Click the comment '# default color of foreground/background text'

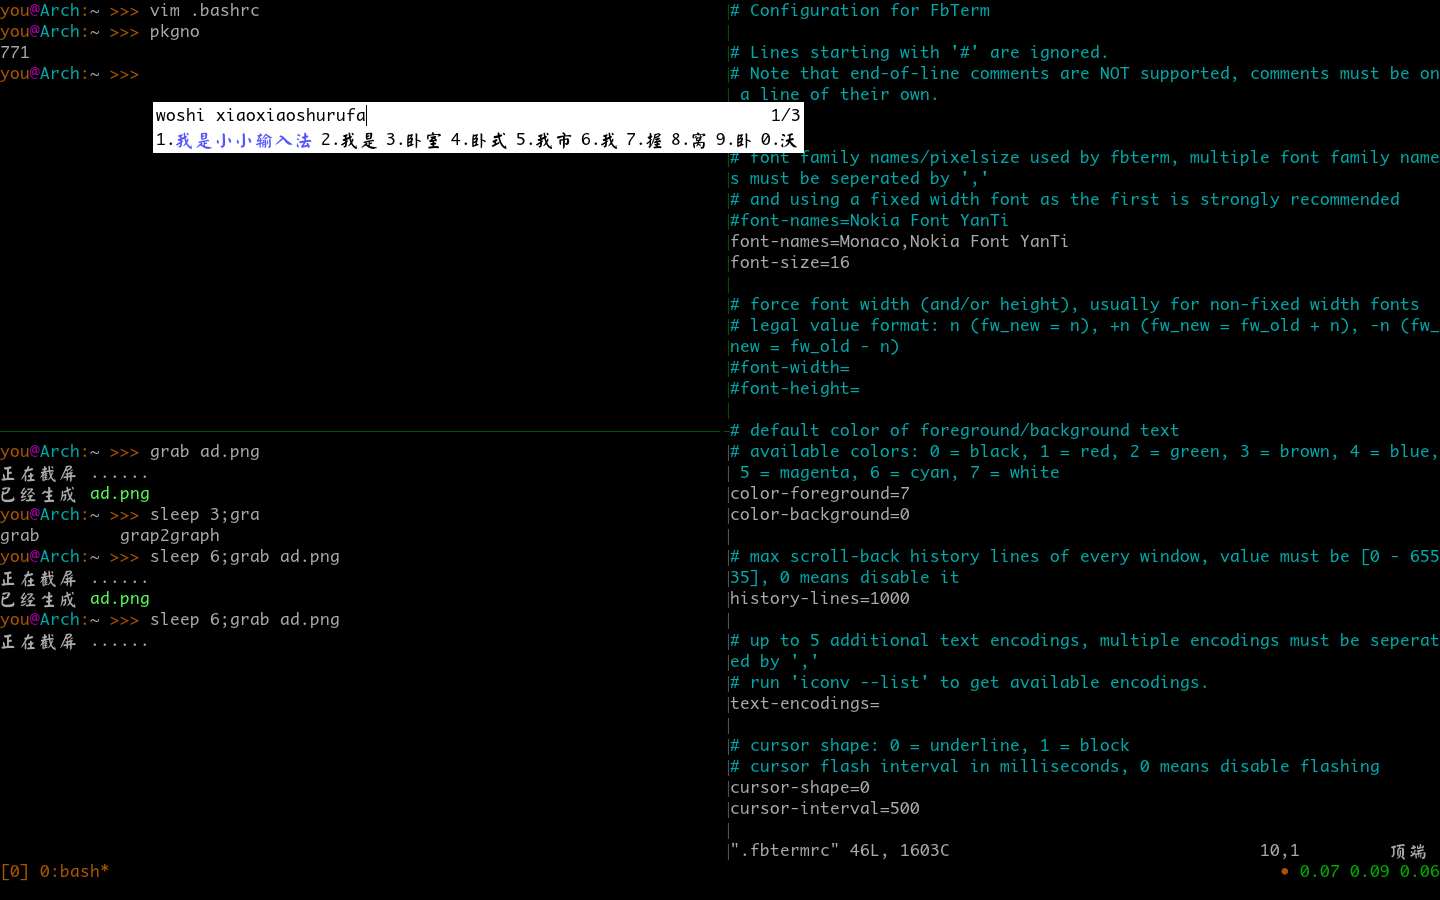click(x=955, y=430)
